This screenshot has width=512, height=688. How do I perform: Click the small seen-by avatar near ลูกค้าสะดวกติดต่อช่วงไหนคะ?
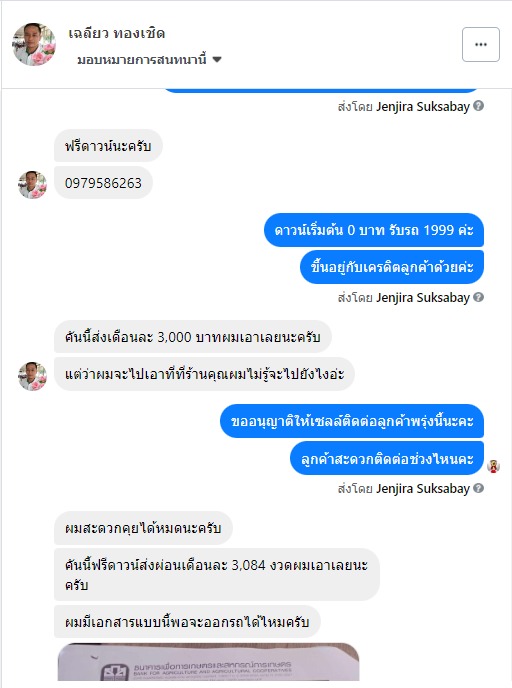(494, 466)
